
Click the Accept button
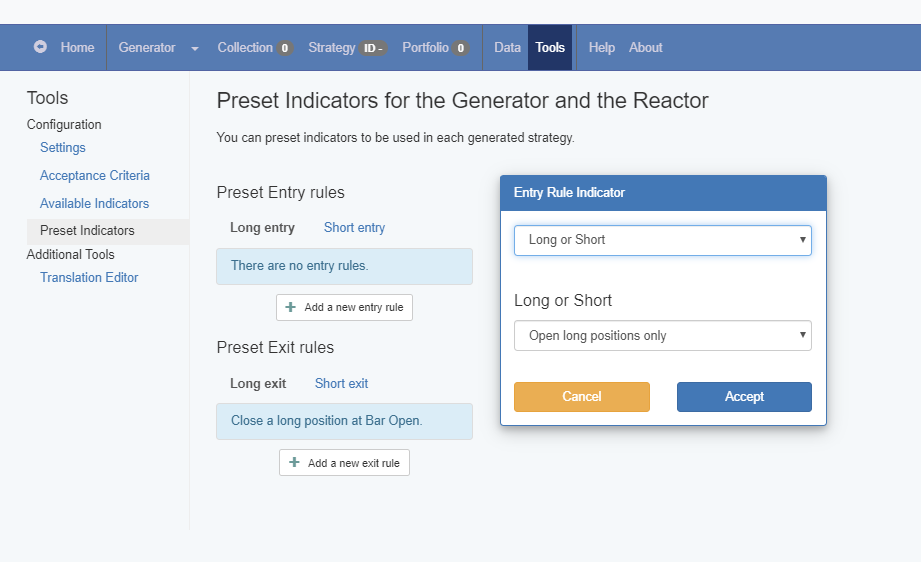click(744, 397)
